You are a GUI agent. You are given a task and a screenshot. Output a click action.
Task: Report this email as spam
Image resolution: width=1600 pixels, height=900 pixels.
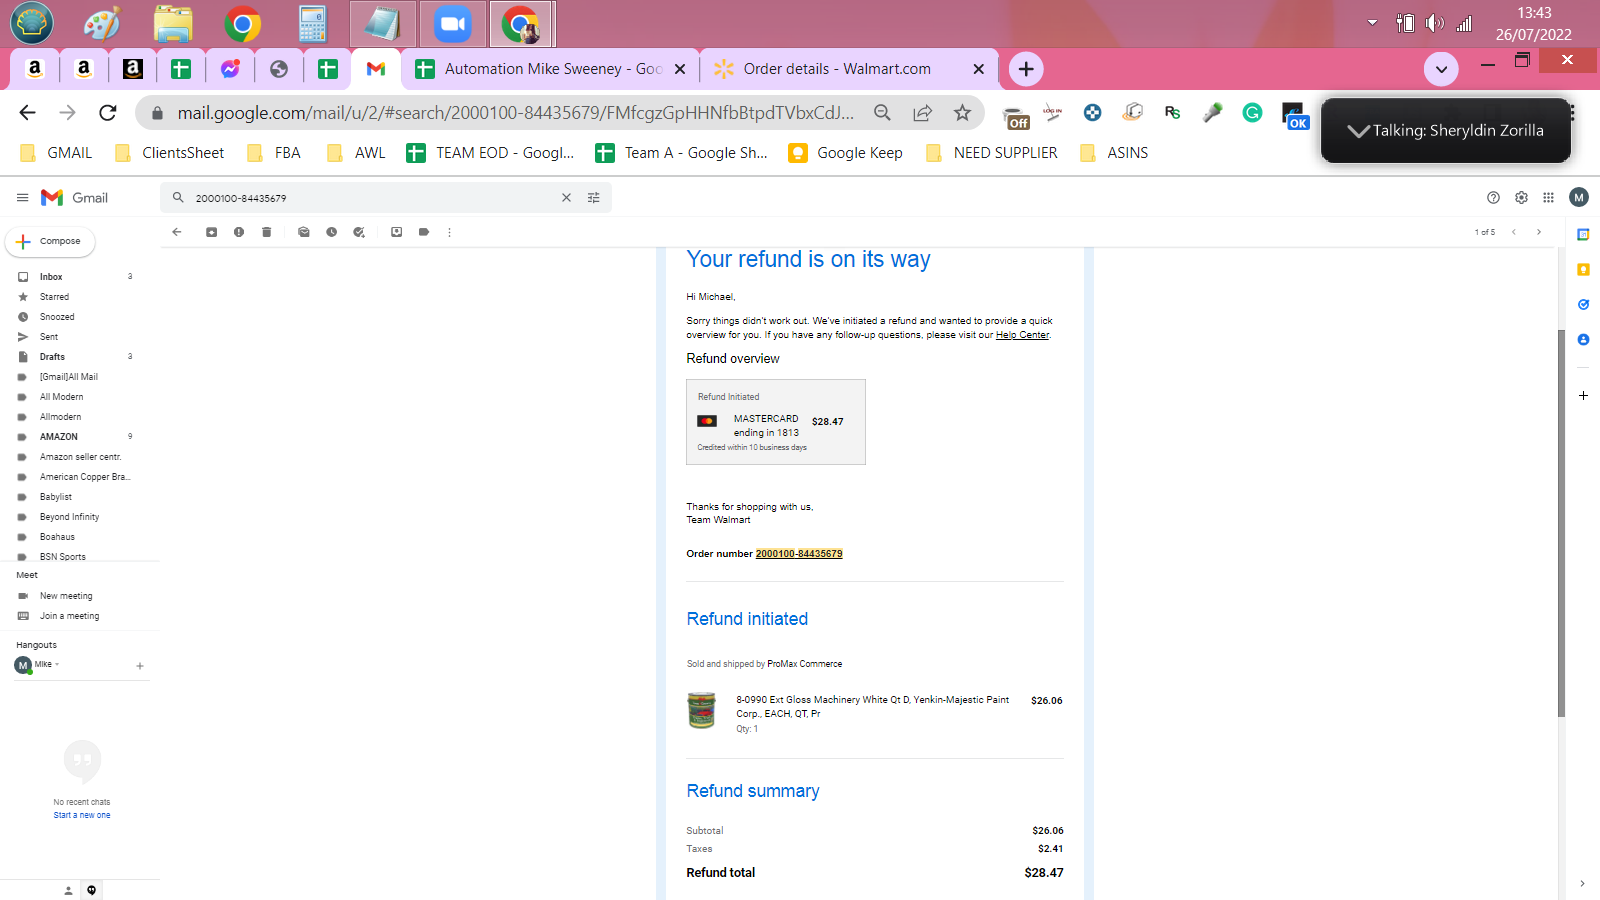click(x=239, y=232)
